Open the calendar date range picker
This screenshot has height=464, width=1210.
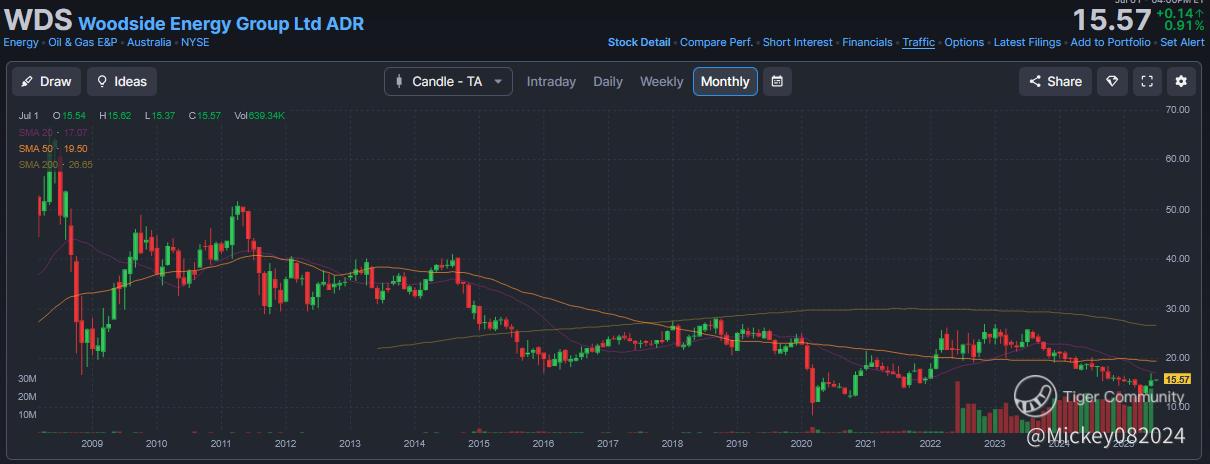coord(778,82)
